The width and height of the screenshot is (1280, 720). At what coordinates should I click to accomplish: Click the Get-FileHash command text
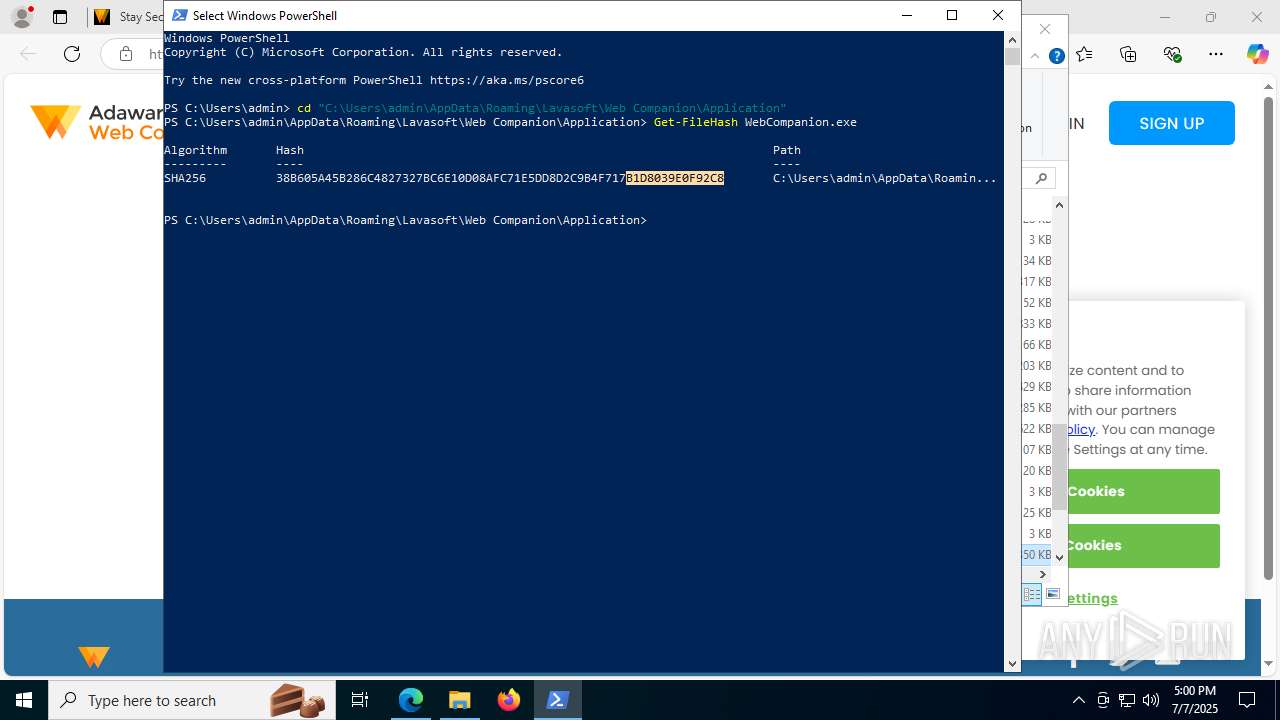(x=696, y=122)
